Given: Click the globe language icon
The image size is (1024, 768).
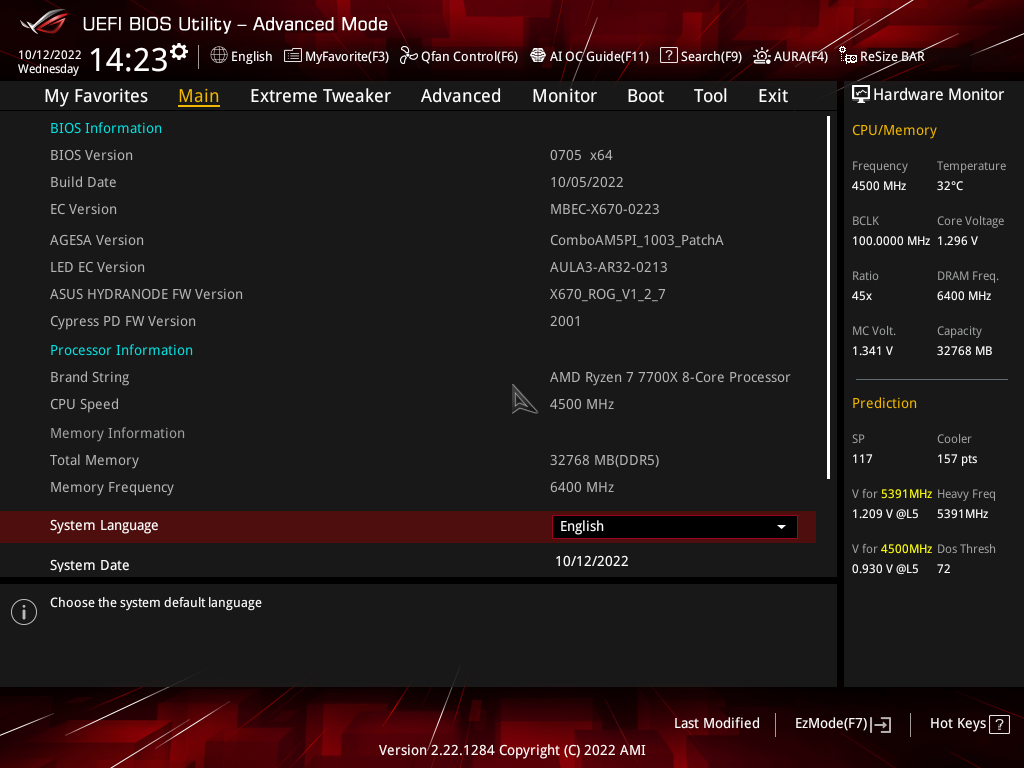Looking at the screenshot, I should tap(219, 56).
